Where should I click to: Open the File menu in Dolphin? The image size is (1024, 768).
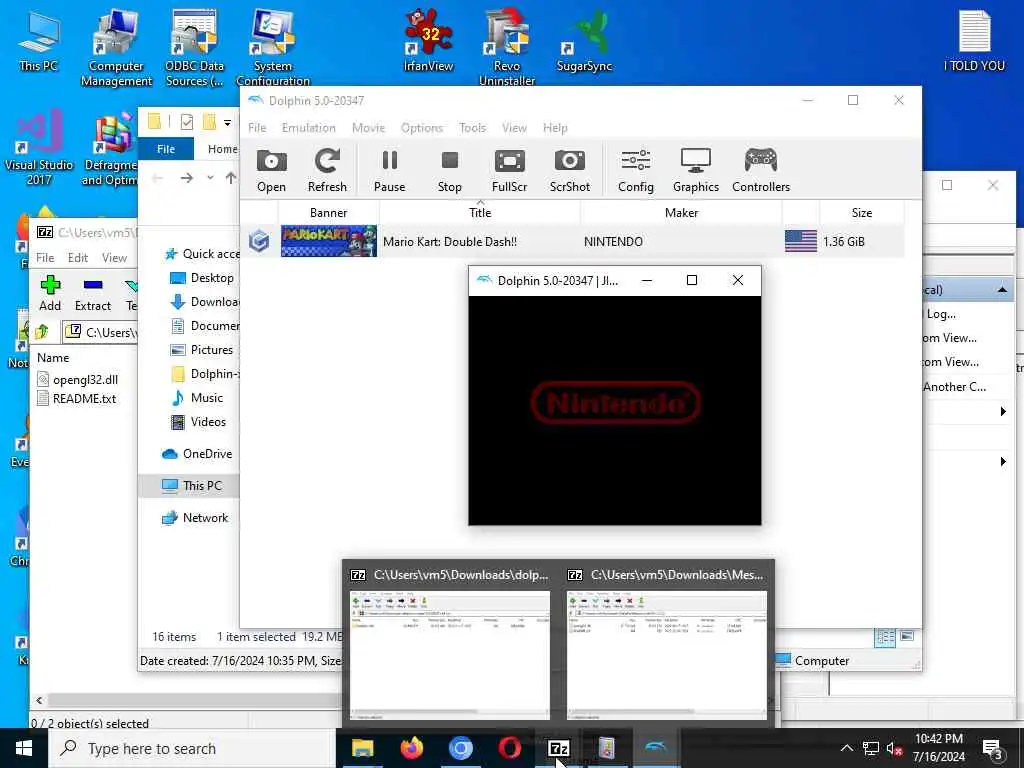point(257,128)
